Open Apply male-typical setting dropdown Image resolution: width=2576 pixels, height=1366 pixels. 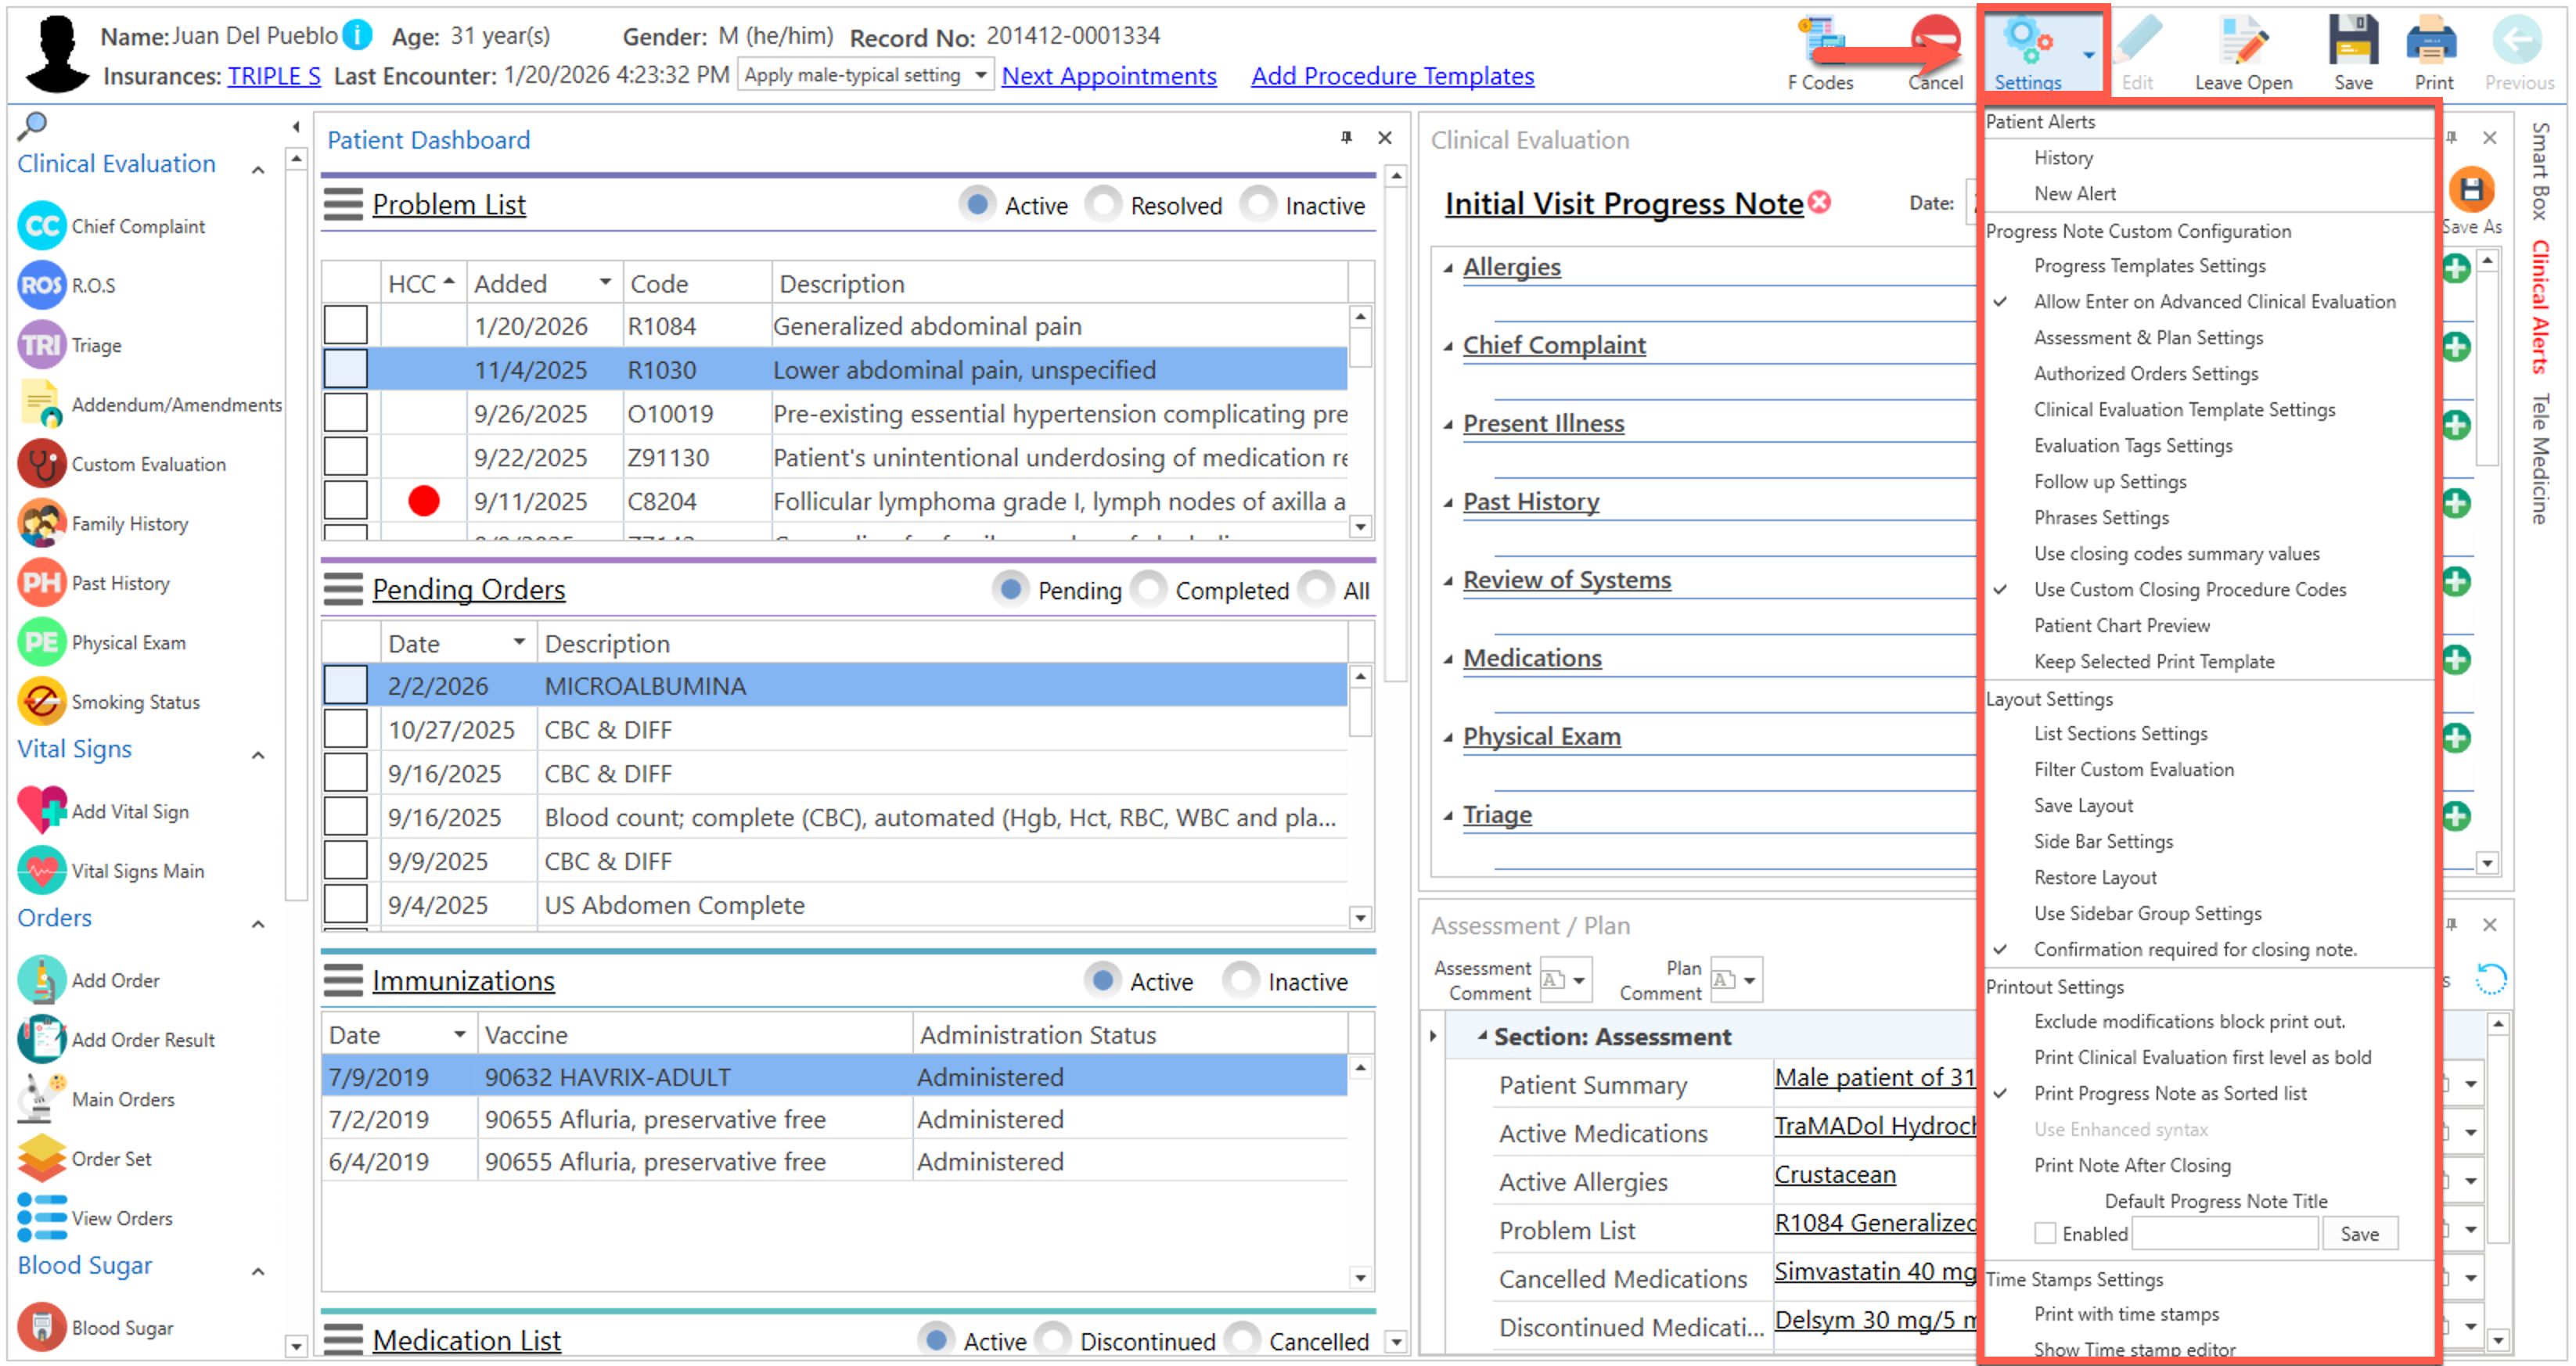[980, 75]
